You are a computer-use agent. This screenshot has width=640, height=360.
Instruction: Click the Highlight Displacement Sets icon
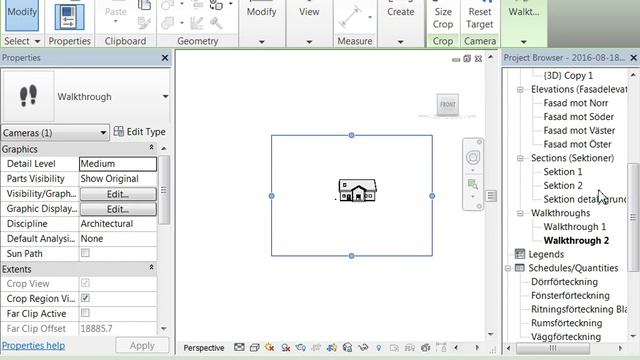pos(425,348)
